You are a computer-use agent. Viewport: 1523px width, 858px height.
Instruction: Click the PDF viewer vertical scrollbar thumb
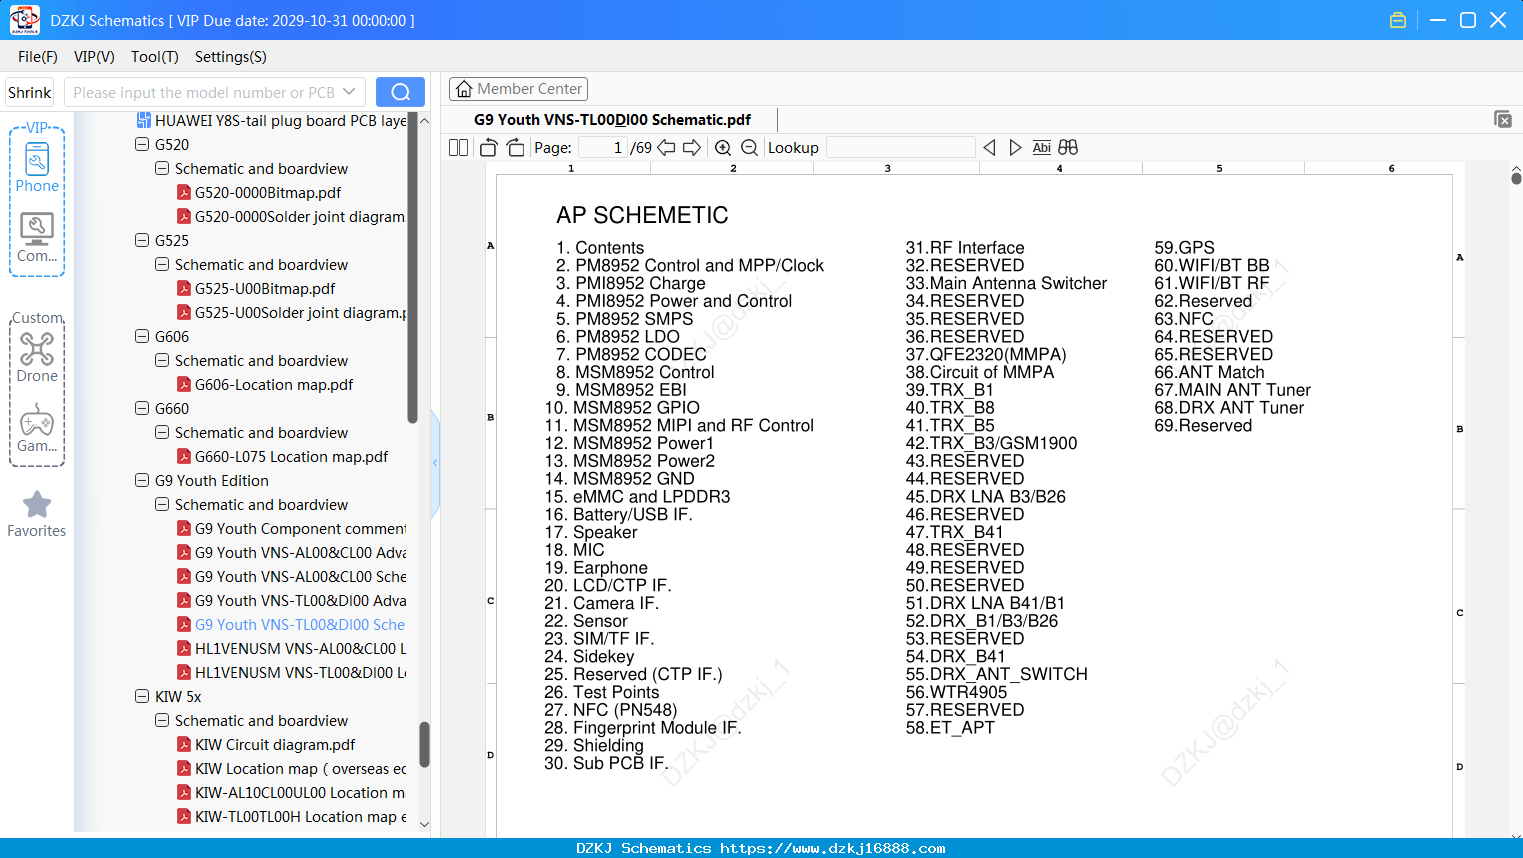click(x=1516, y=178)
